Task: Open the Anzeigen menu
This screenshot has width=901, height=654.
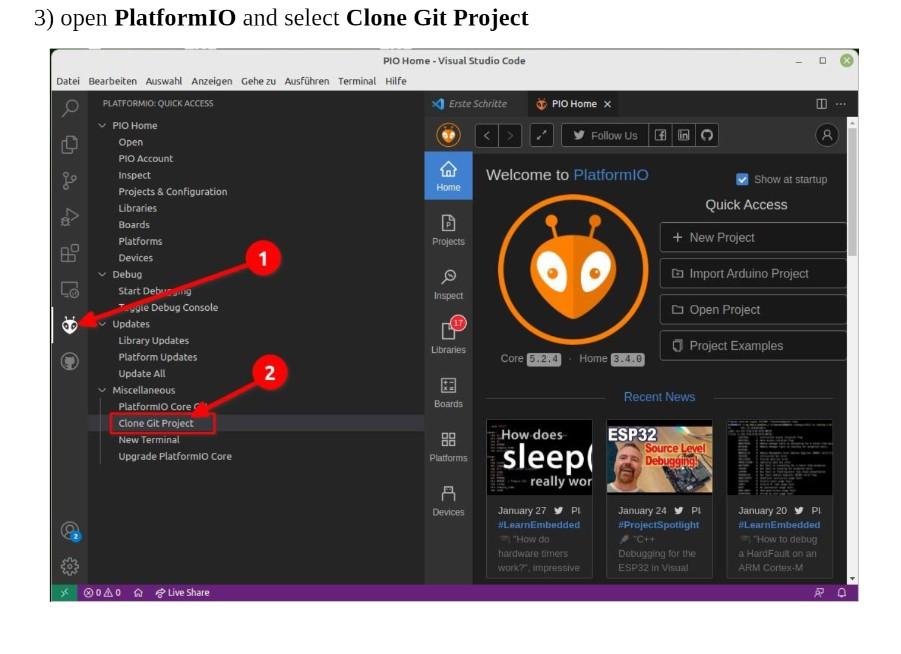Action: coord(211,81)
